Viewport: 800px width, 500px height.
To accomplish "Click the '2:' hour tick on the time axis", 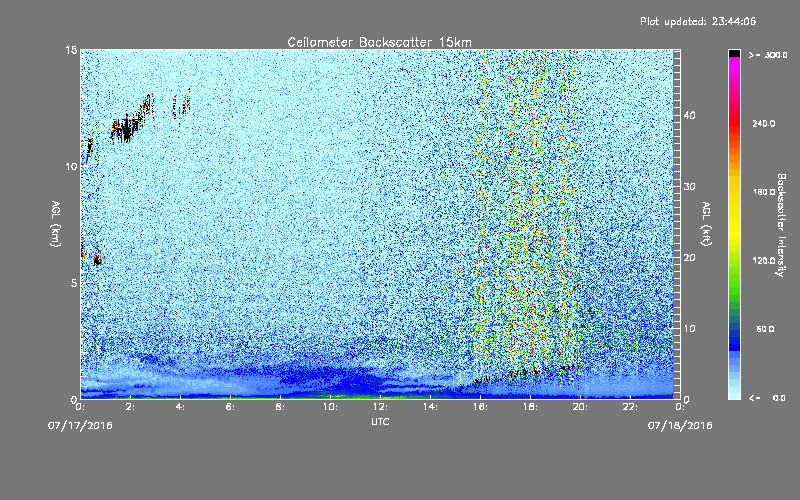I will coord(131,407).
